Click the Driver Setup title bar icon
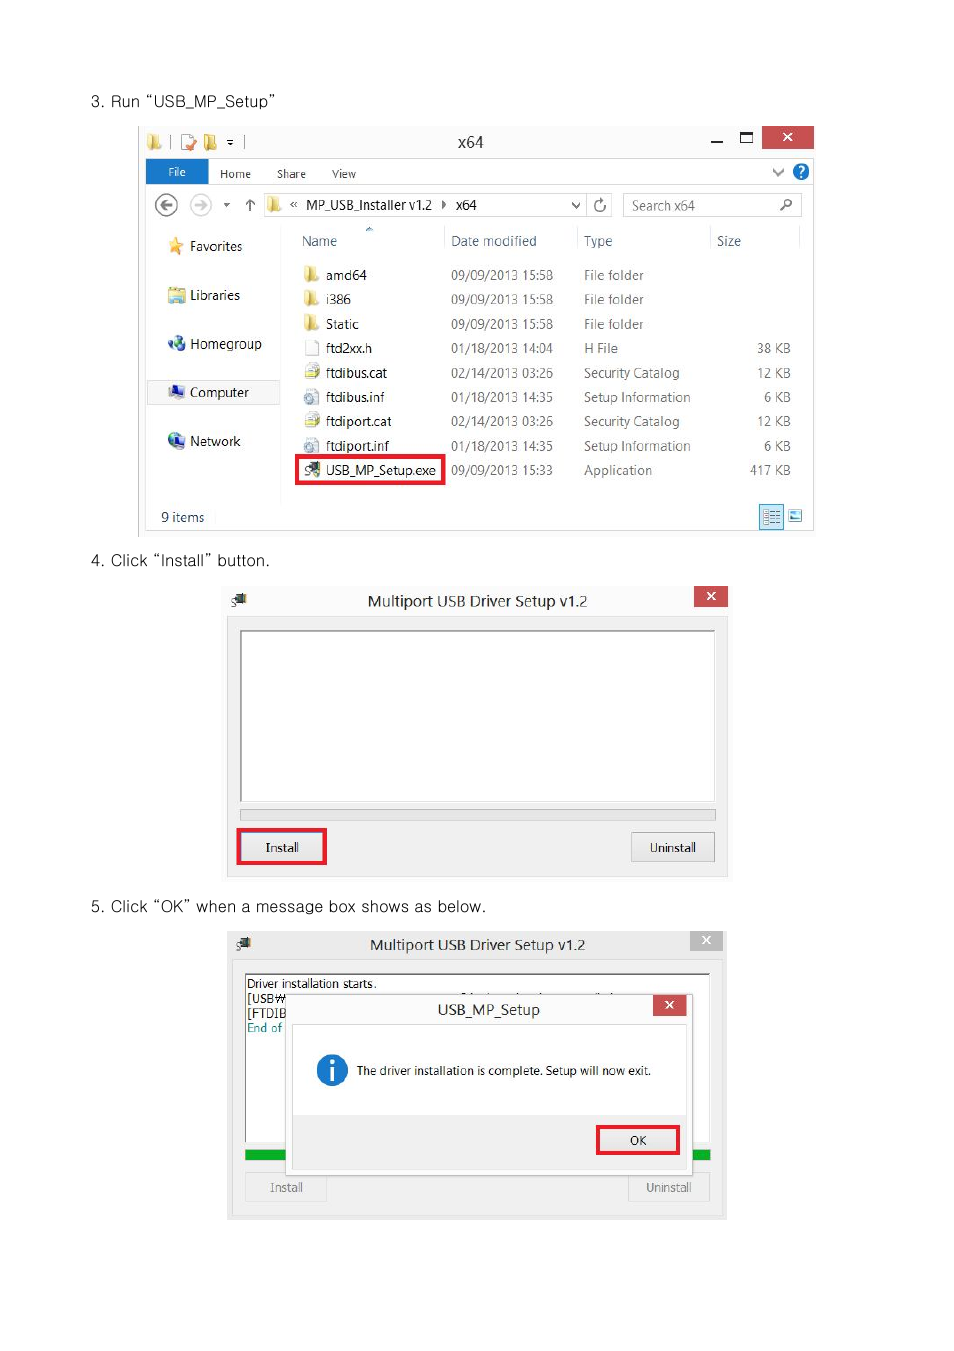The height and width of the screenshot is (1351, 954). tap(239, 600)
